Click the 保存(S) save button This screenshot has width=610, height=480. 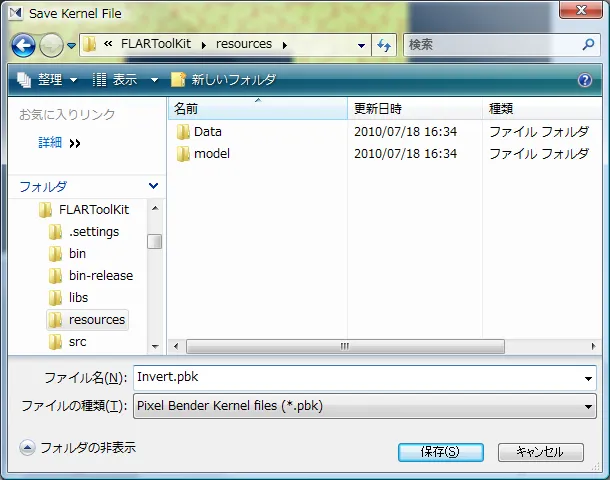pyautogui.click(x=441, y=452)
